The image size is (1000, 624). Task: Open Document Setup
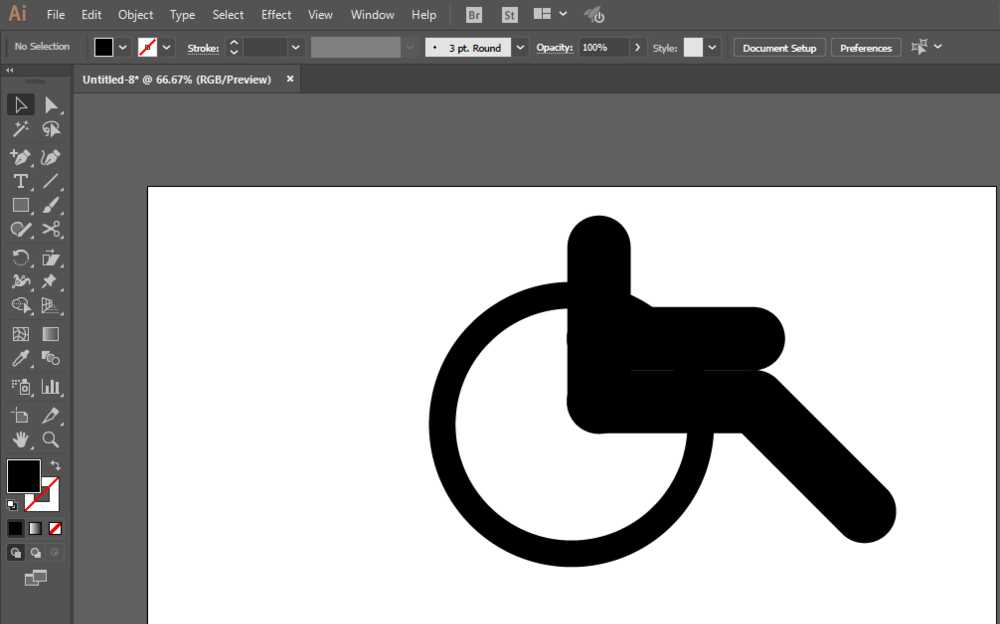779,47
